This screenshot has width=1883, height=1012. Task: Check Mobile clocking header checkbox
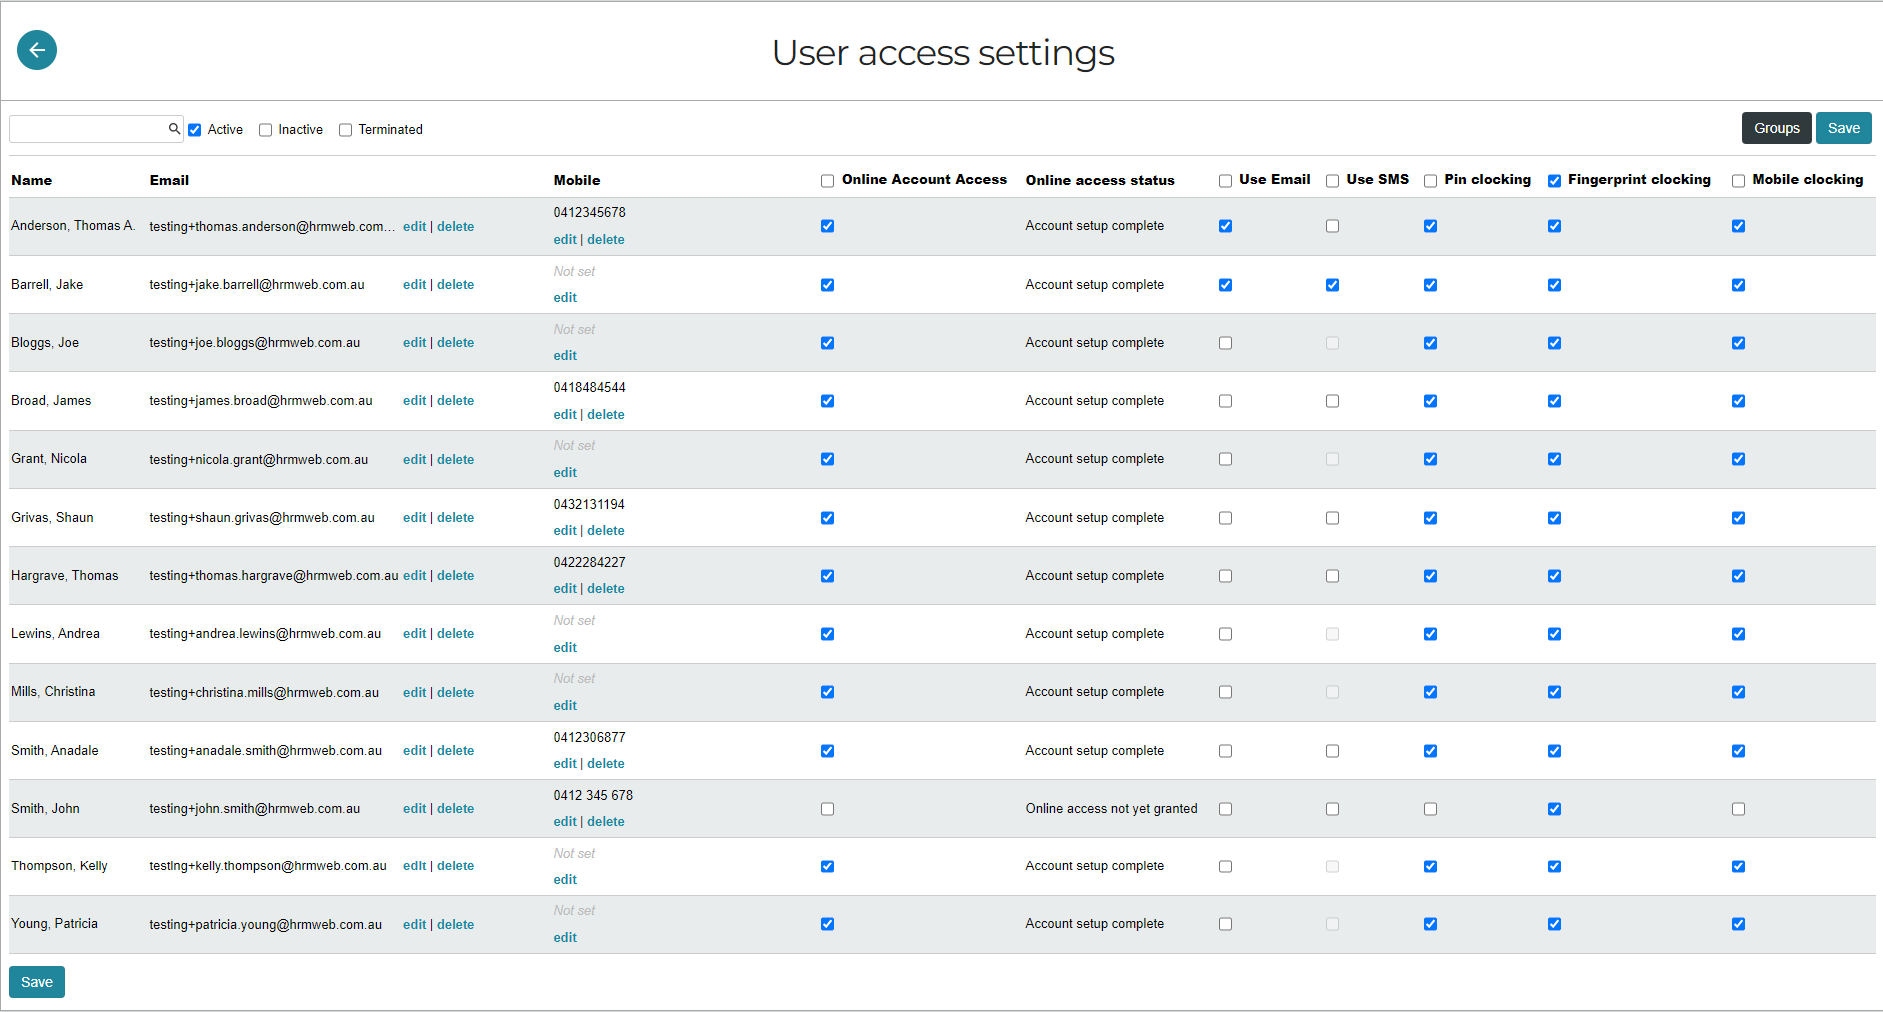[1738, 181]
